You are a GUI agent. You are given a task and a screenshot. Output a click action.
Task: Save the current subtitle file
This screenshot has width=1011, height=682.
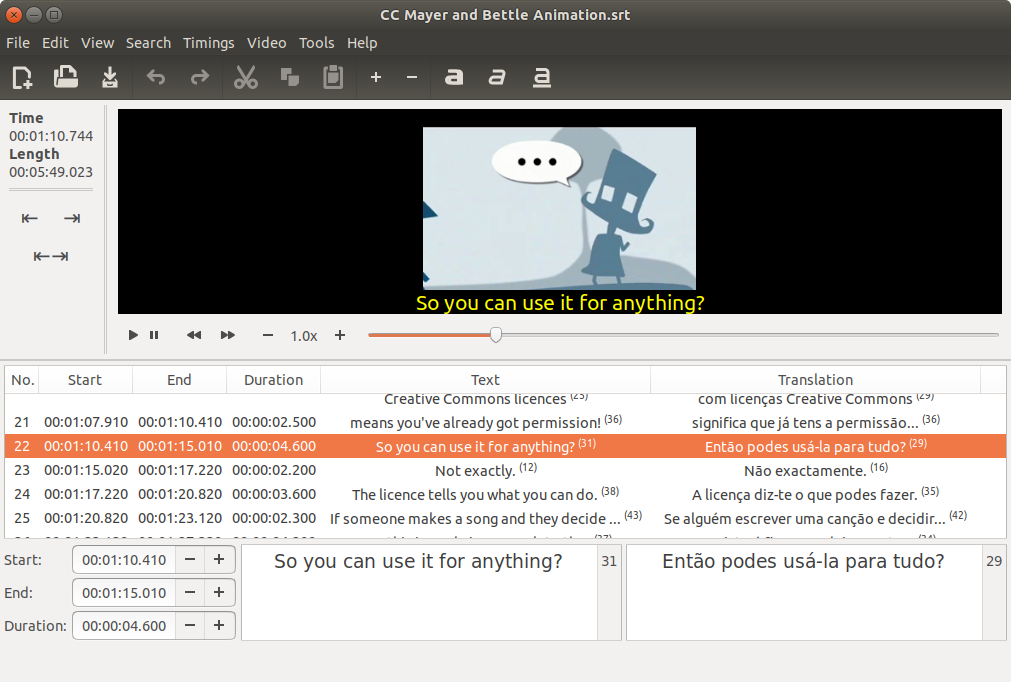pyautogui.click(x=110, y=77)
